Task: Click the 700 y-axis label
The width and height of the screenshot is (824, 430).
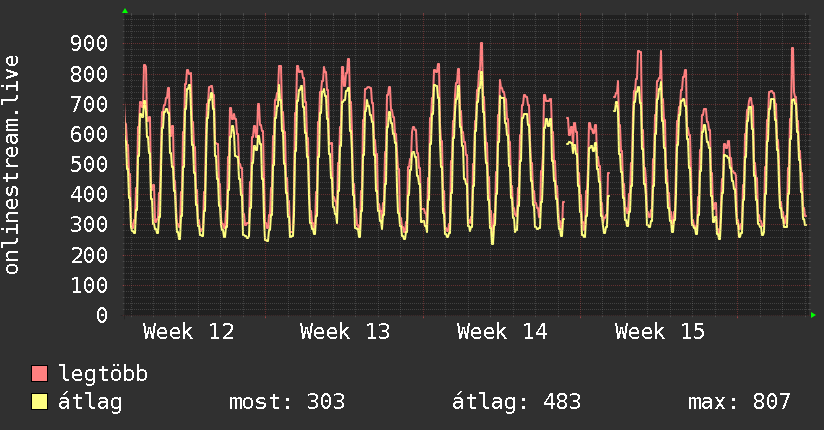Action: (x=89, y=104)
